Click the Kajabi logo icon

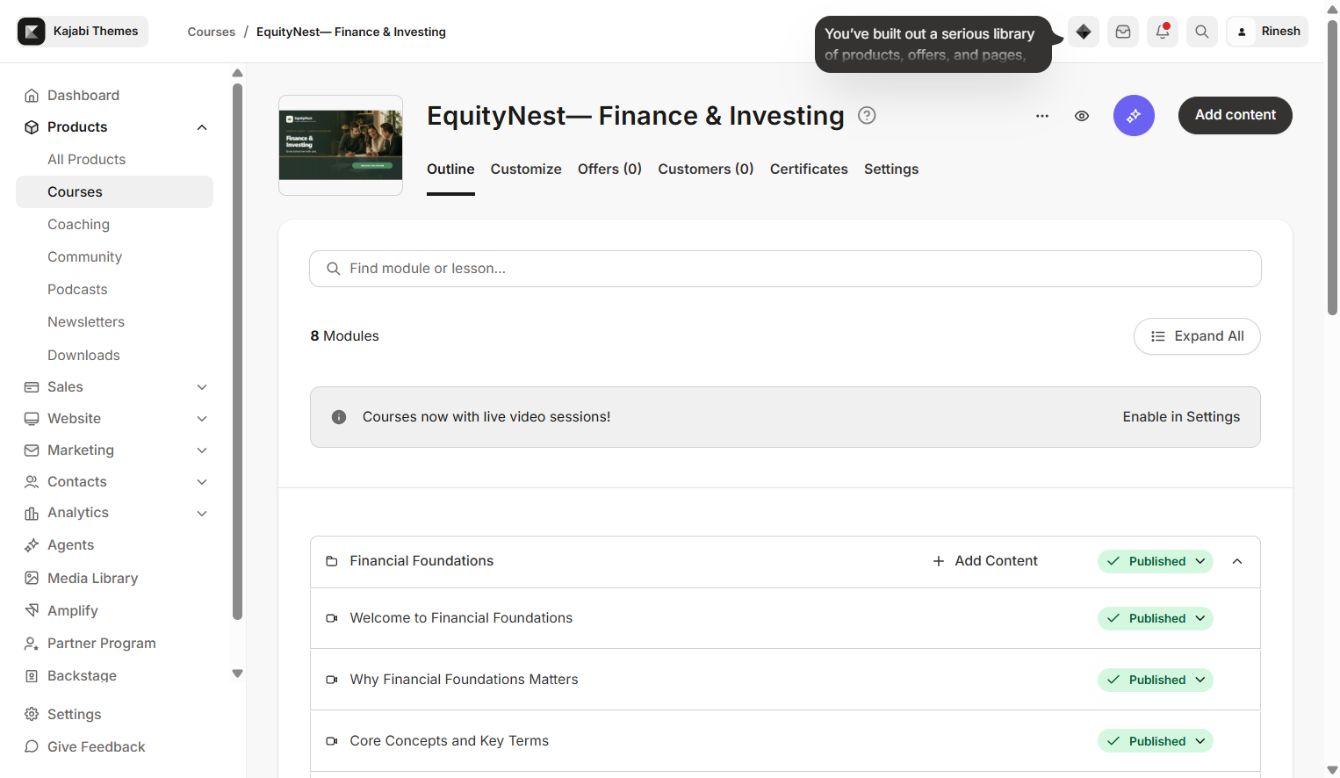pos(32,31)
